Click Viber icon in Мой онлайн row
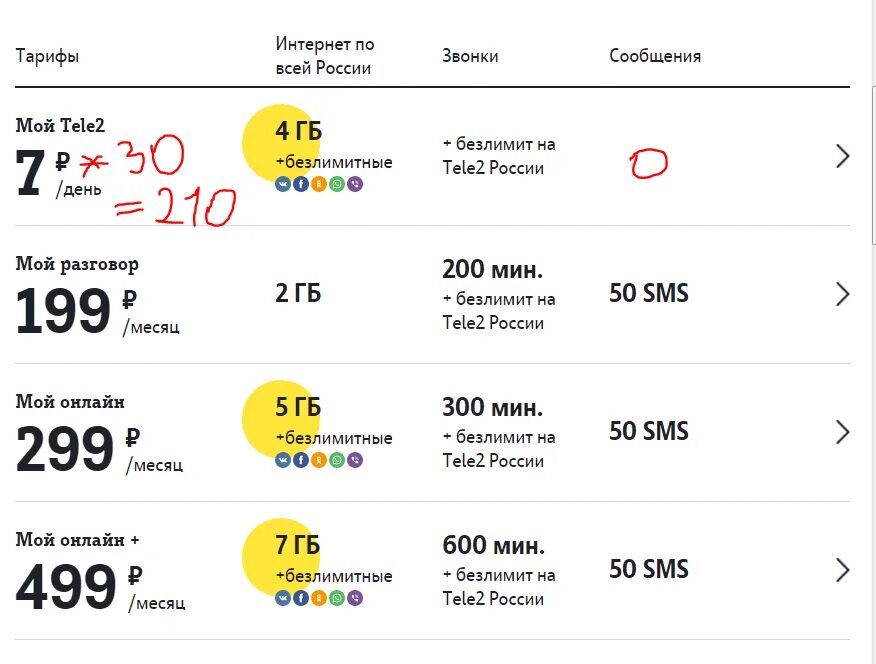876x664 pixels. (355, 460)
